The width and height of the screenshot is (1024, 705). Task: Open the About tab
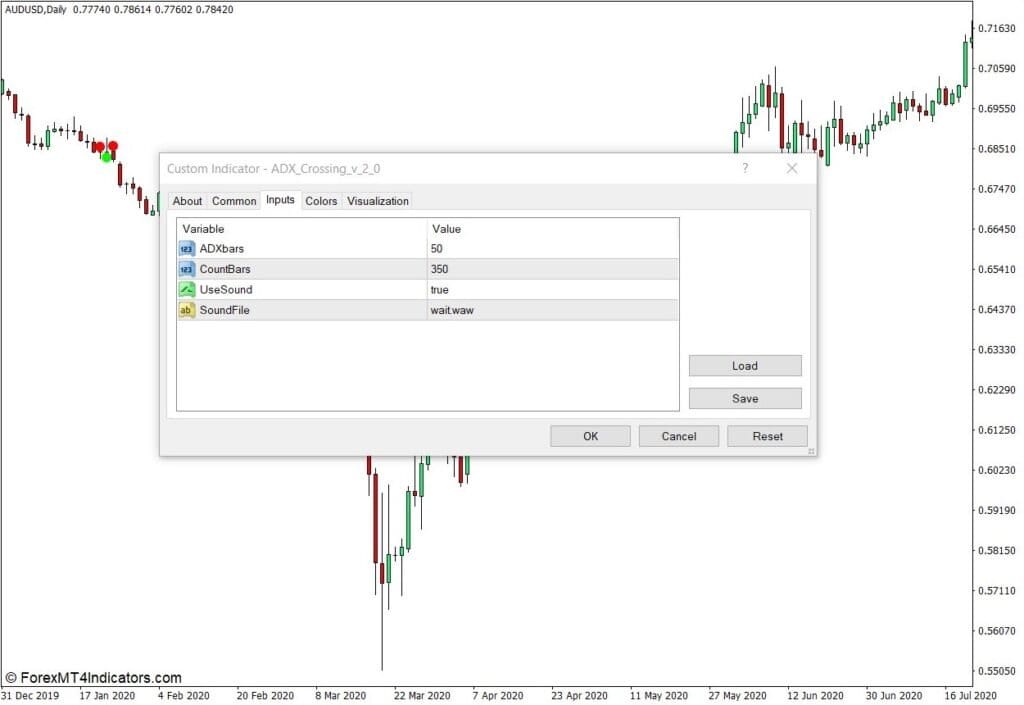187,201
